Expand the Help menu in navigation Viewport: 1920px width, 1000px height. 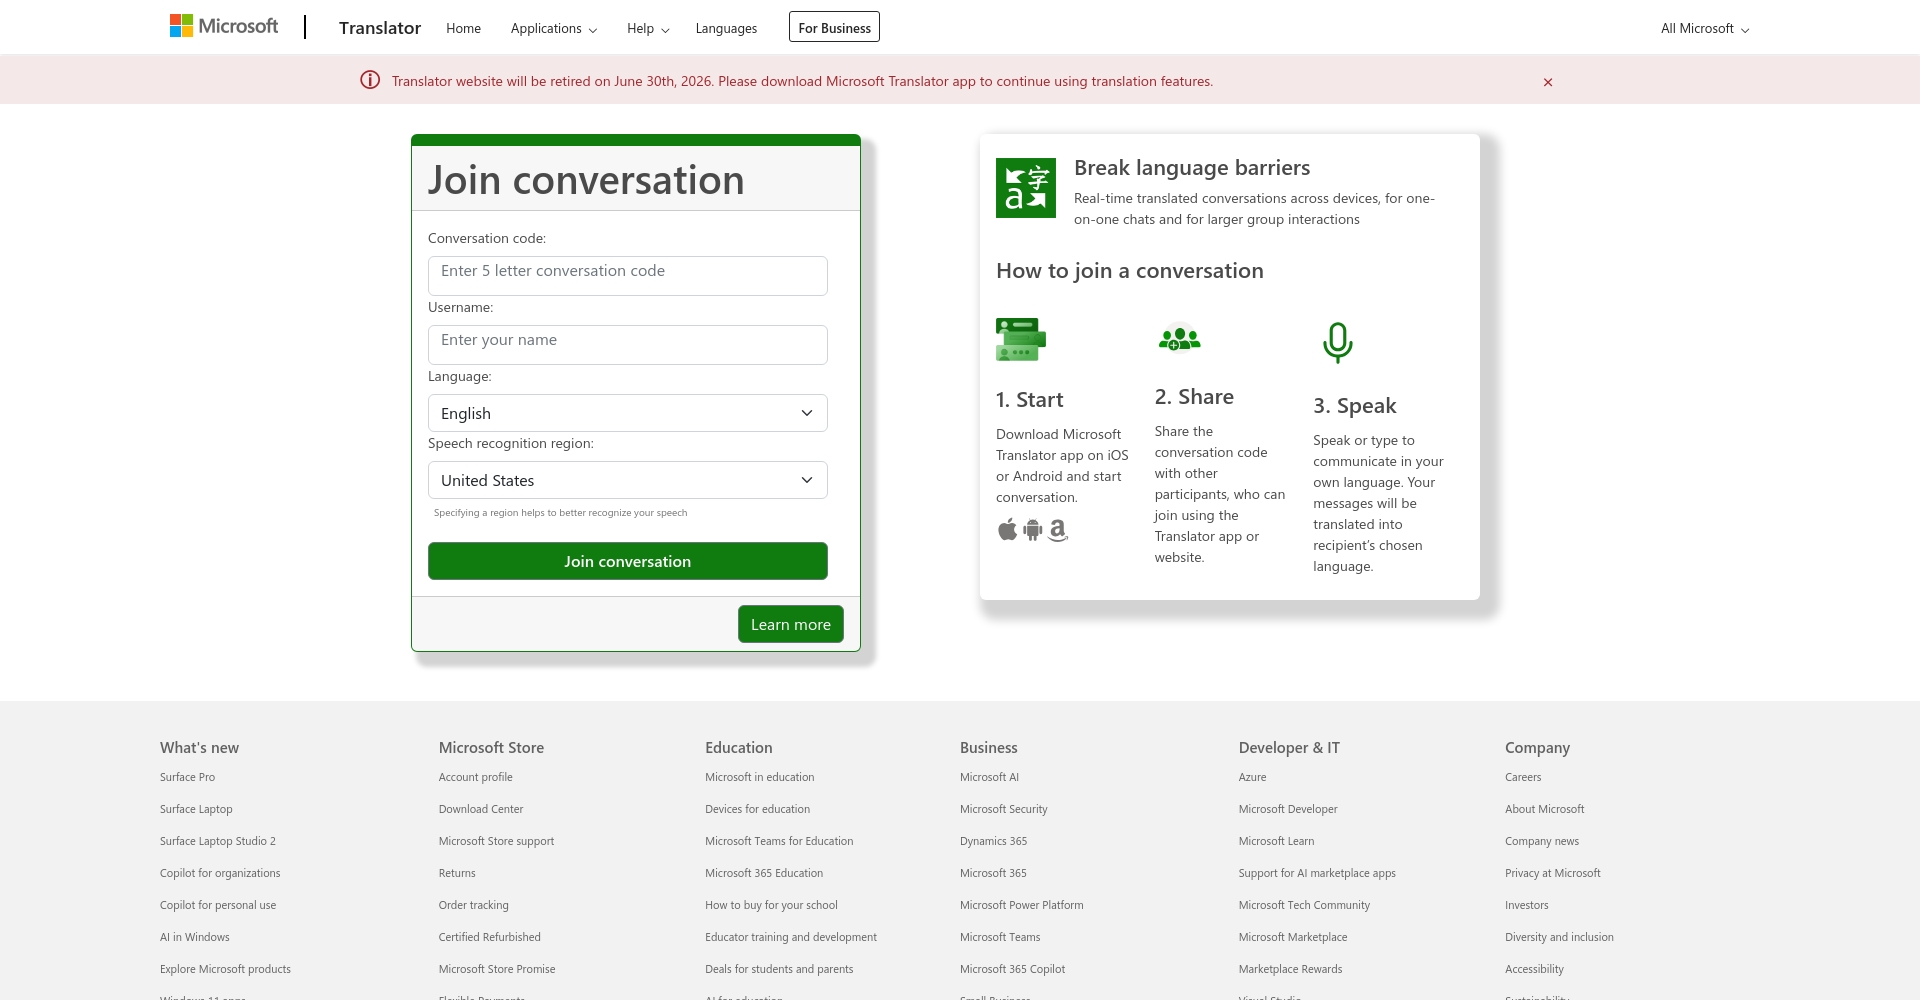pyautogui.click(x=647, y=29)
